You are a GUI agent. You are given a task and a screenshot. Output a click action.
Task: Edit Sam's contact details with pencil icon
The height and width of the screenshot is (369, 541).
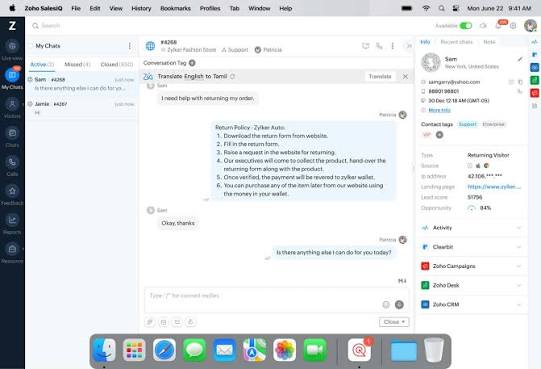click(520, 59)
